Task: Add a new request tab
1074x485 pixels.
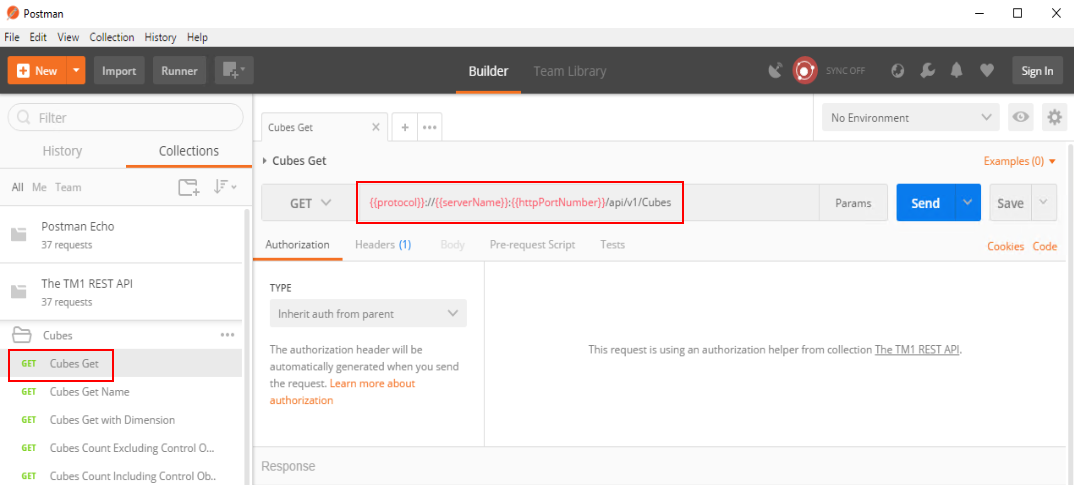Action: click(x=405, y=127)
